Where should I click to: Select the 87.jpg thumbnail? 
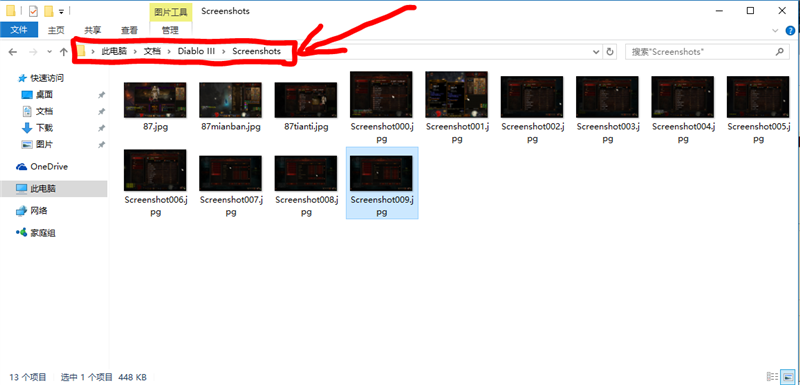coord(155,100)
